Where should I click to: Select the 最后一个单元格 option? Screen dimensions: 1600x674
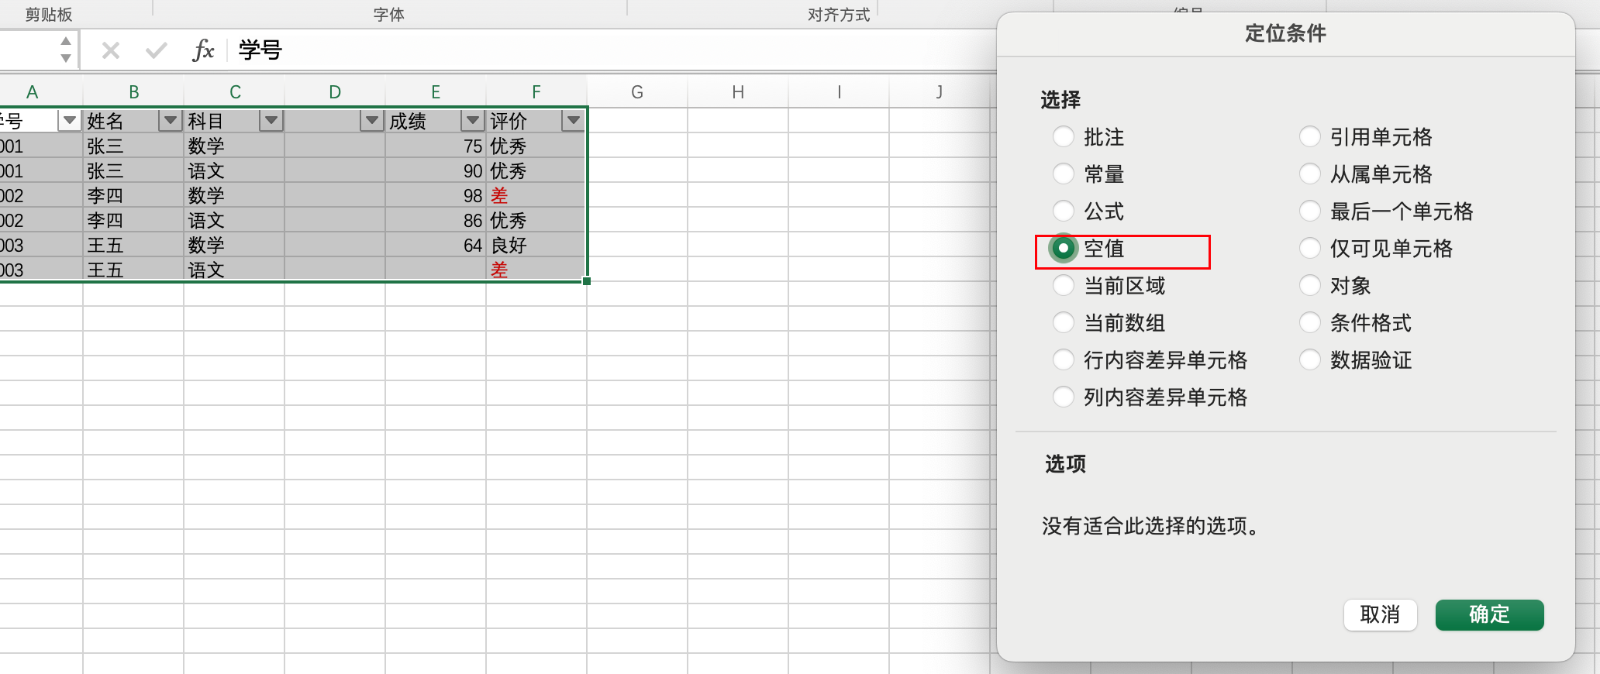pyautogui.click(x=1310, y=211)
